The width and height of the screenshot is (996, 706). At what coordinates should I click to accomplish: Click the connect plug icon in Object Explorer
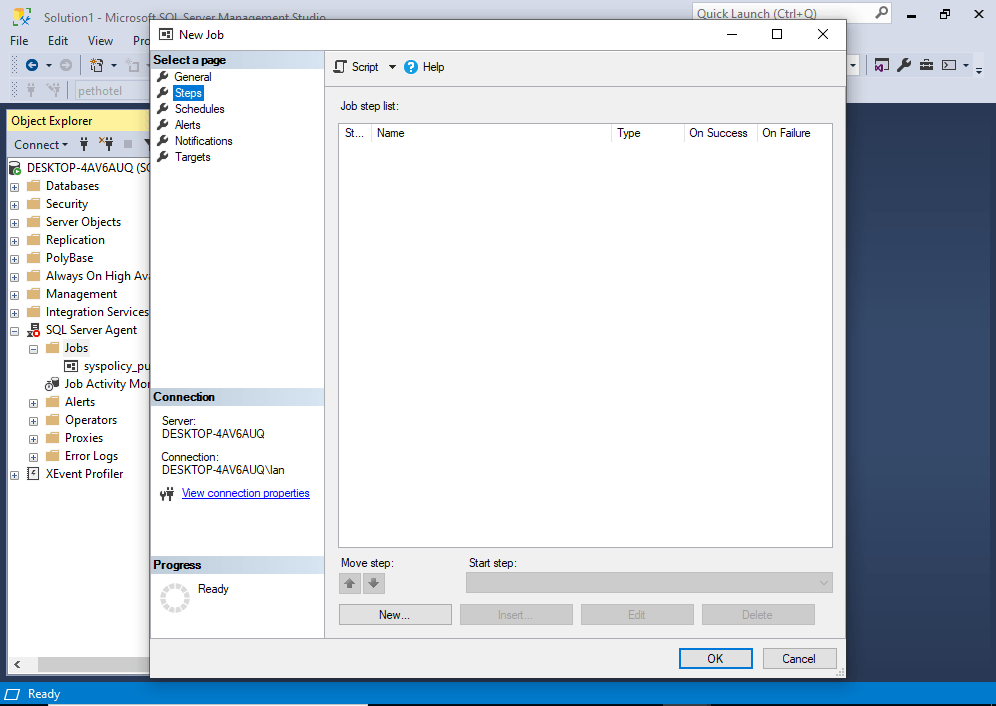(x=84, y=144)
